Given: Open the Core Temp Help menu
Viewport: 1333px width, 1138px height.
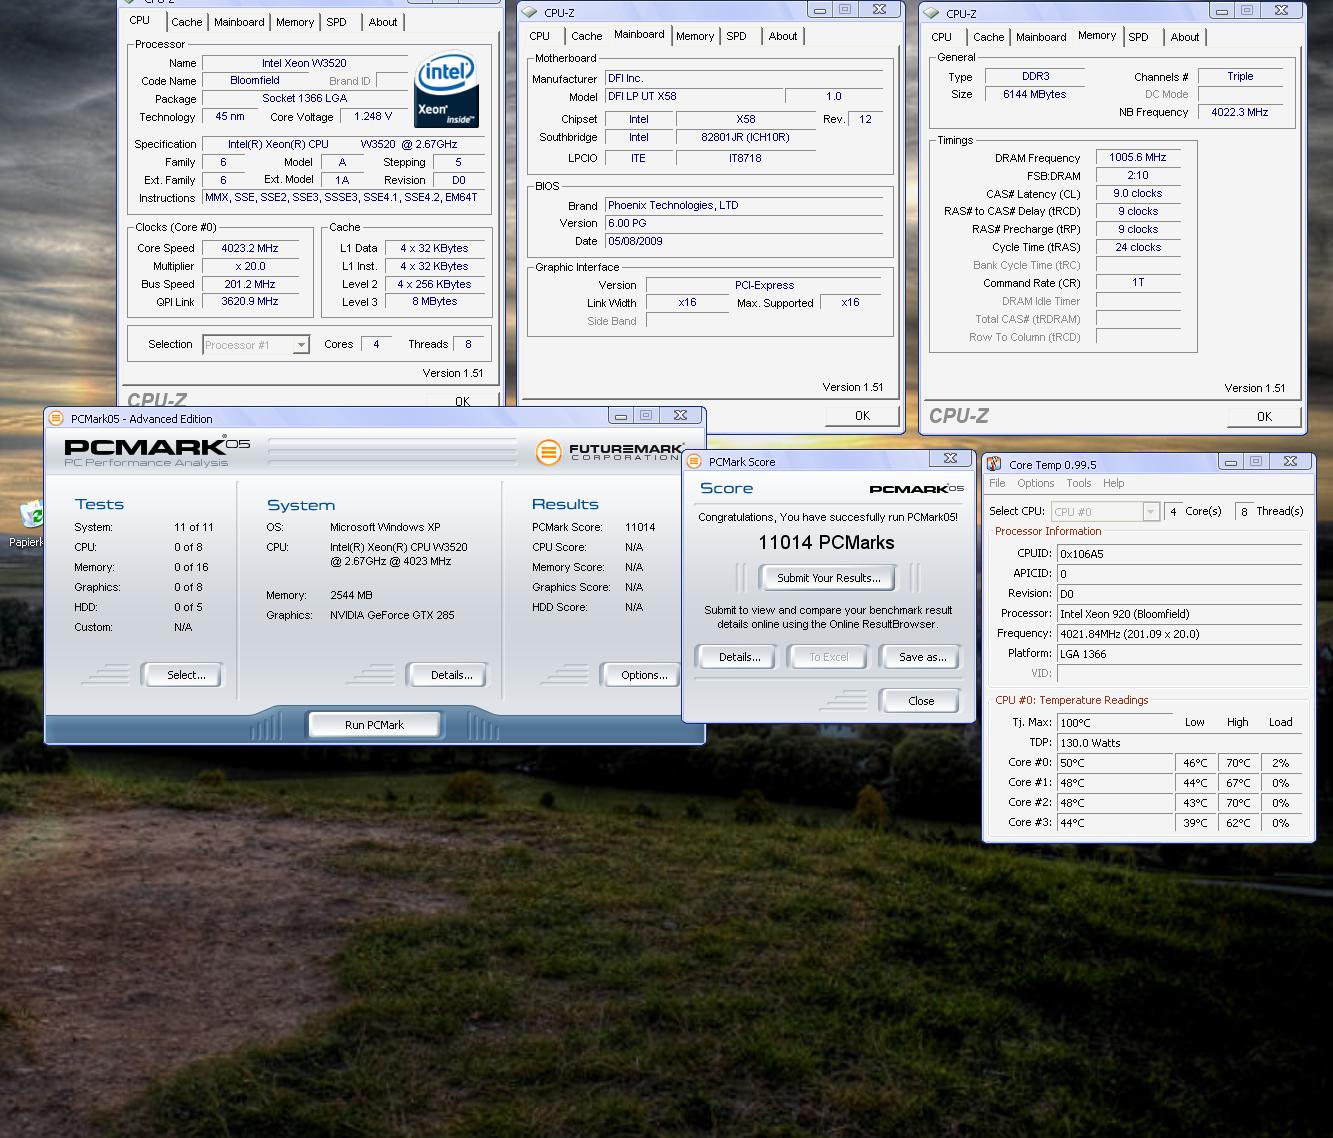Looking at the screenshot, I should (1114, 483).
